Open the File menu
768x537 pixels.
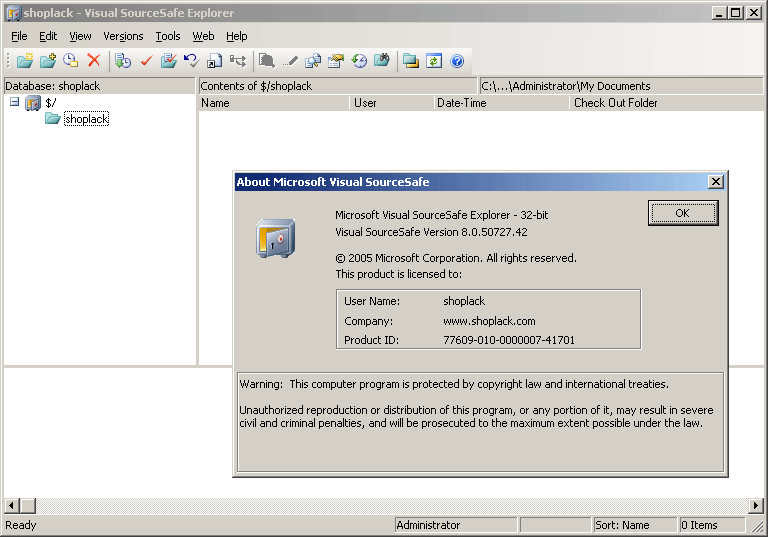pos(19,36)
